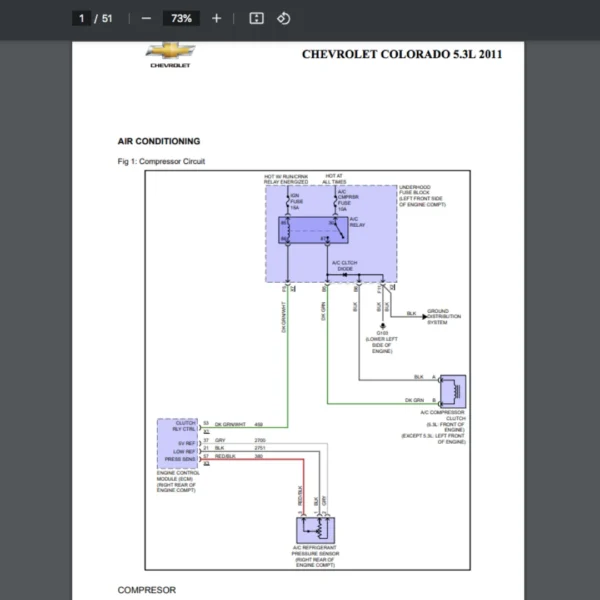Click the Fig 1: Compressor Circuit caption

pos(161,161)
